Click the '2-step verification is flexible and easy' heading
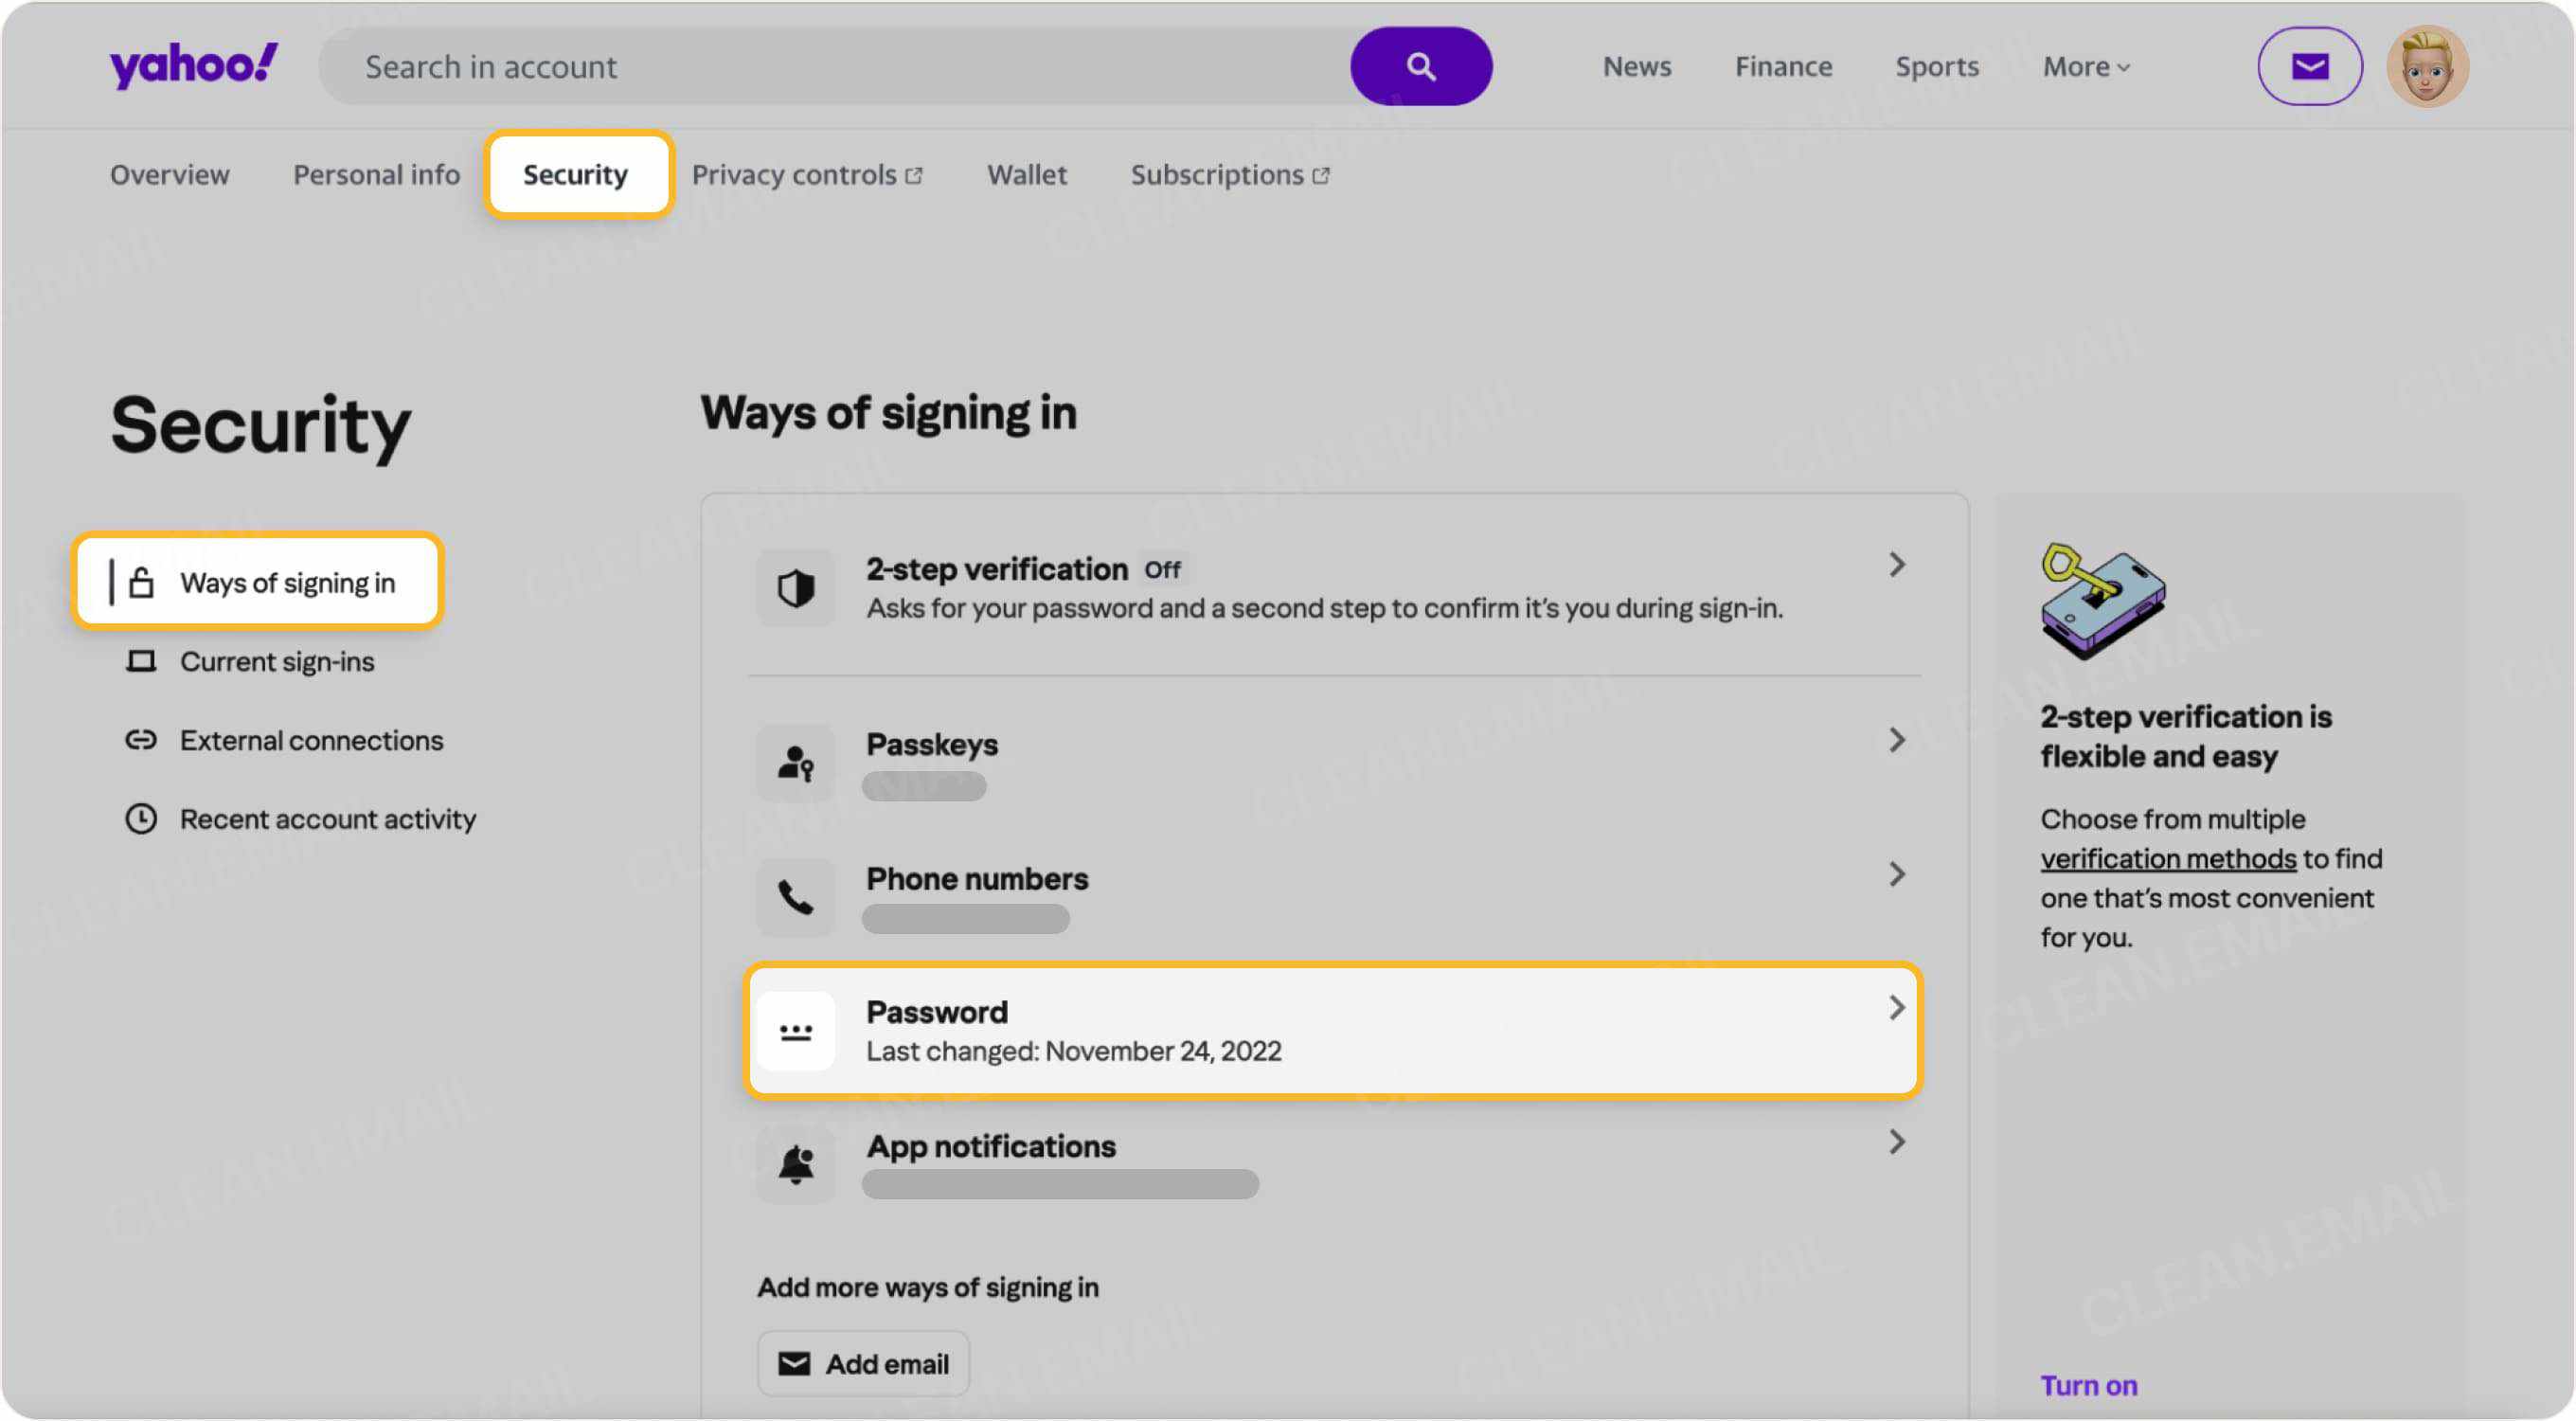This screenshot has width=2576, height=1421. (x=2186, y=736)
